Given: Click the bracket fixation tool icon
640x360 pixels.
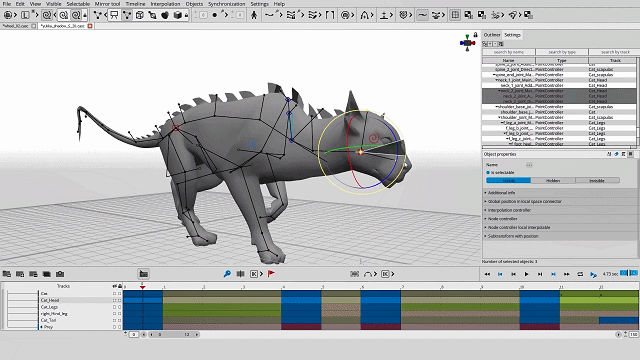Looking at the screenshot, I should pos(330,15).
